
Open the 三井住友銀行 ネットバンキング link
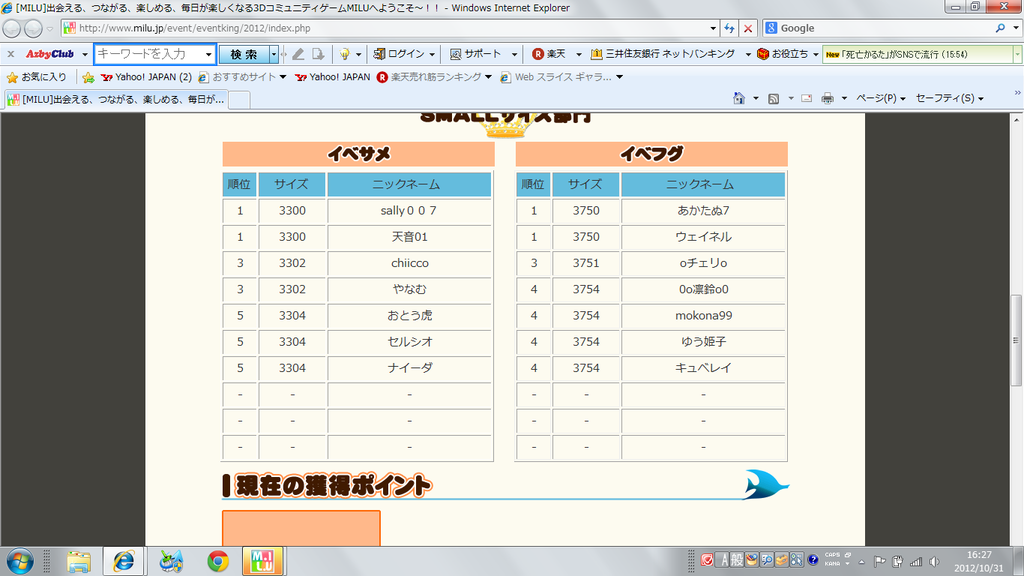(669, 54)
